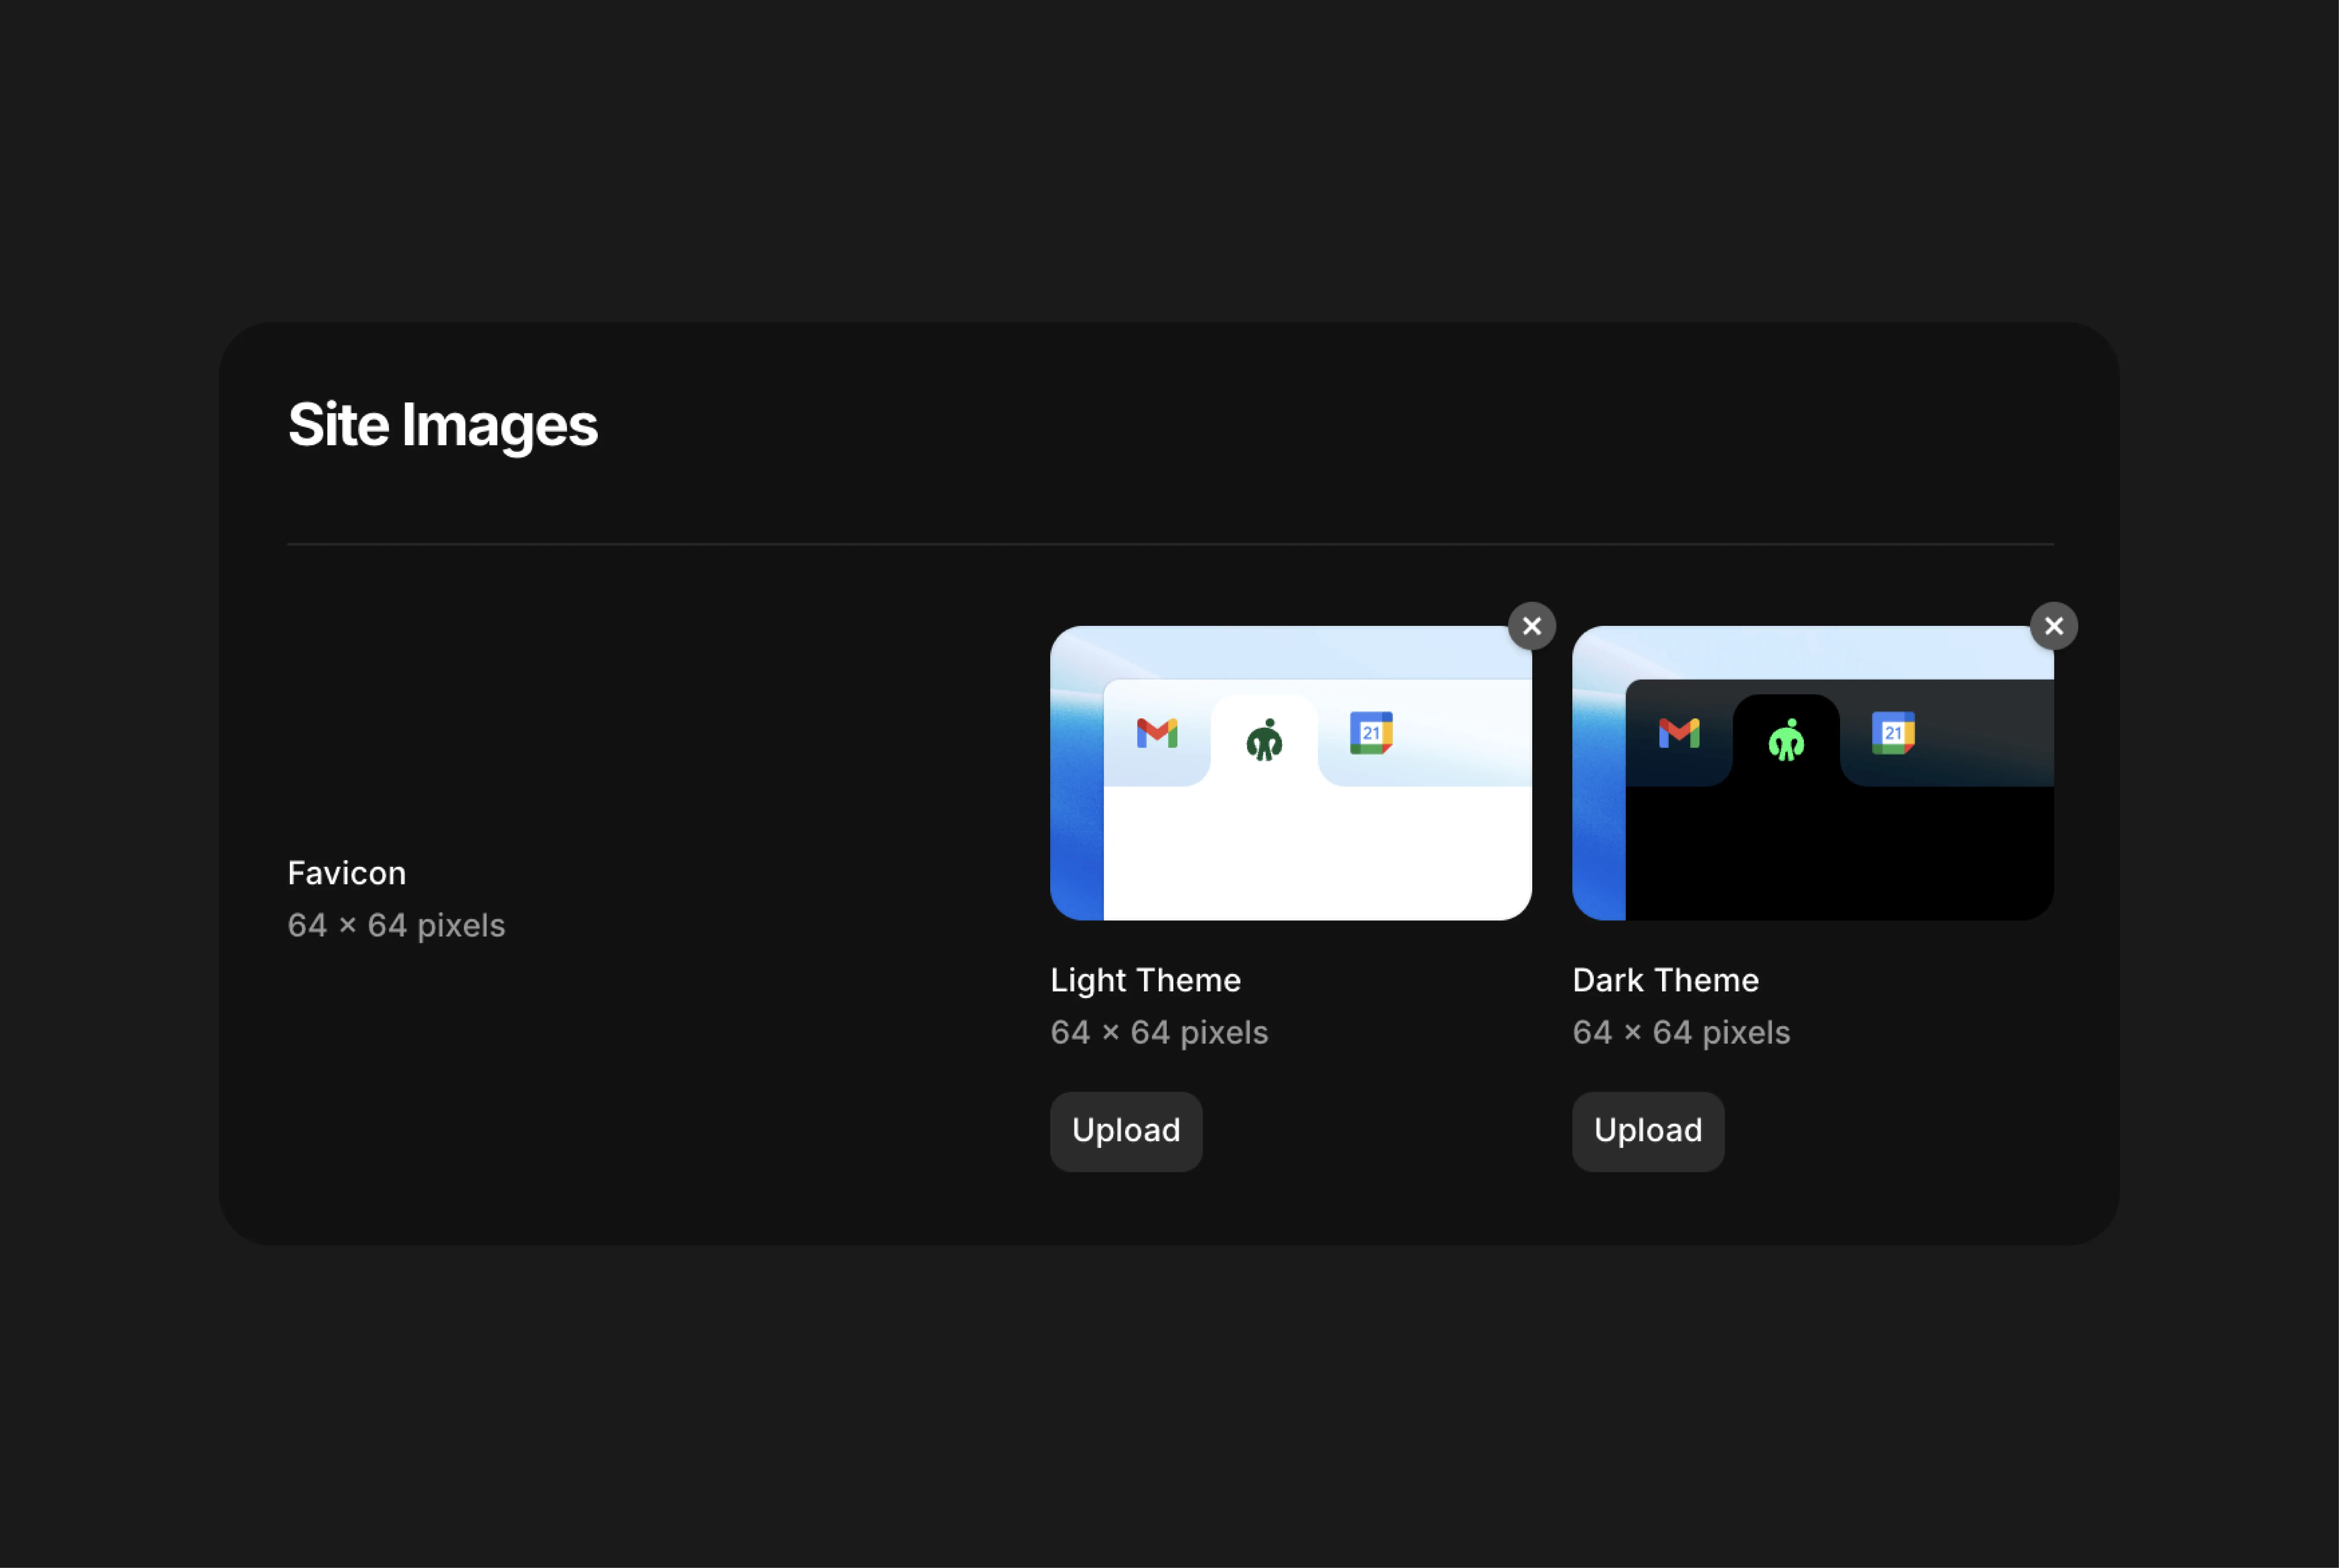Click Google Calendar icon in dark preview
This screenshot has height=1568, width=2339.
(x=1892, y=733)
